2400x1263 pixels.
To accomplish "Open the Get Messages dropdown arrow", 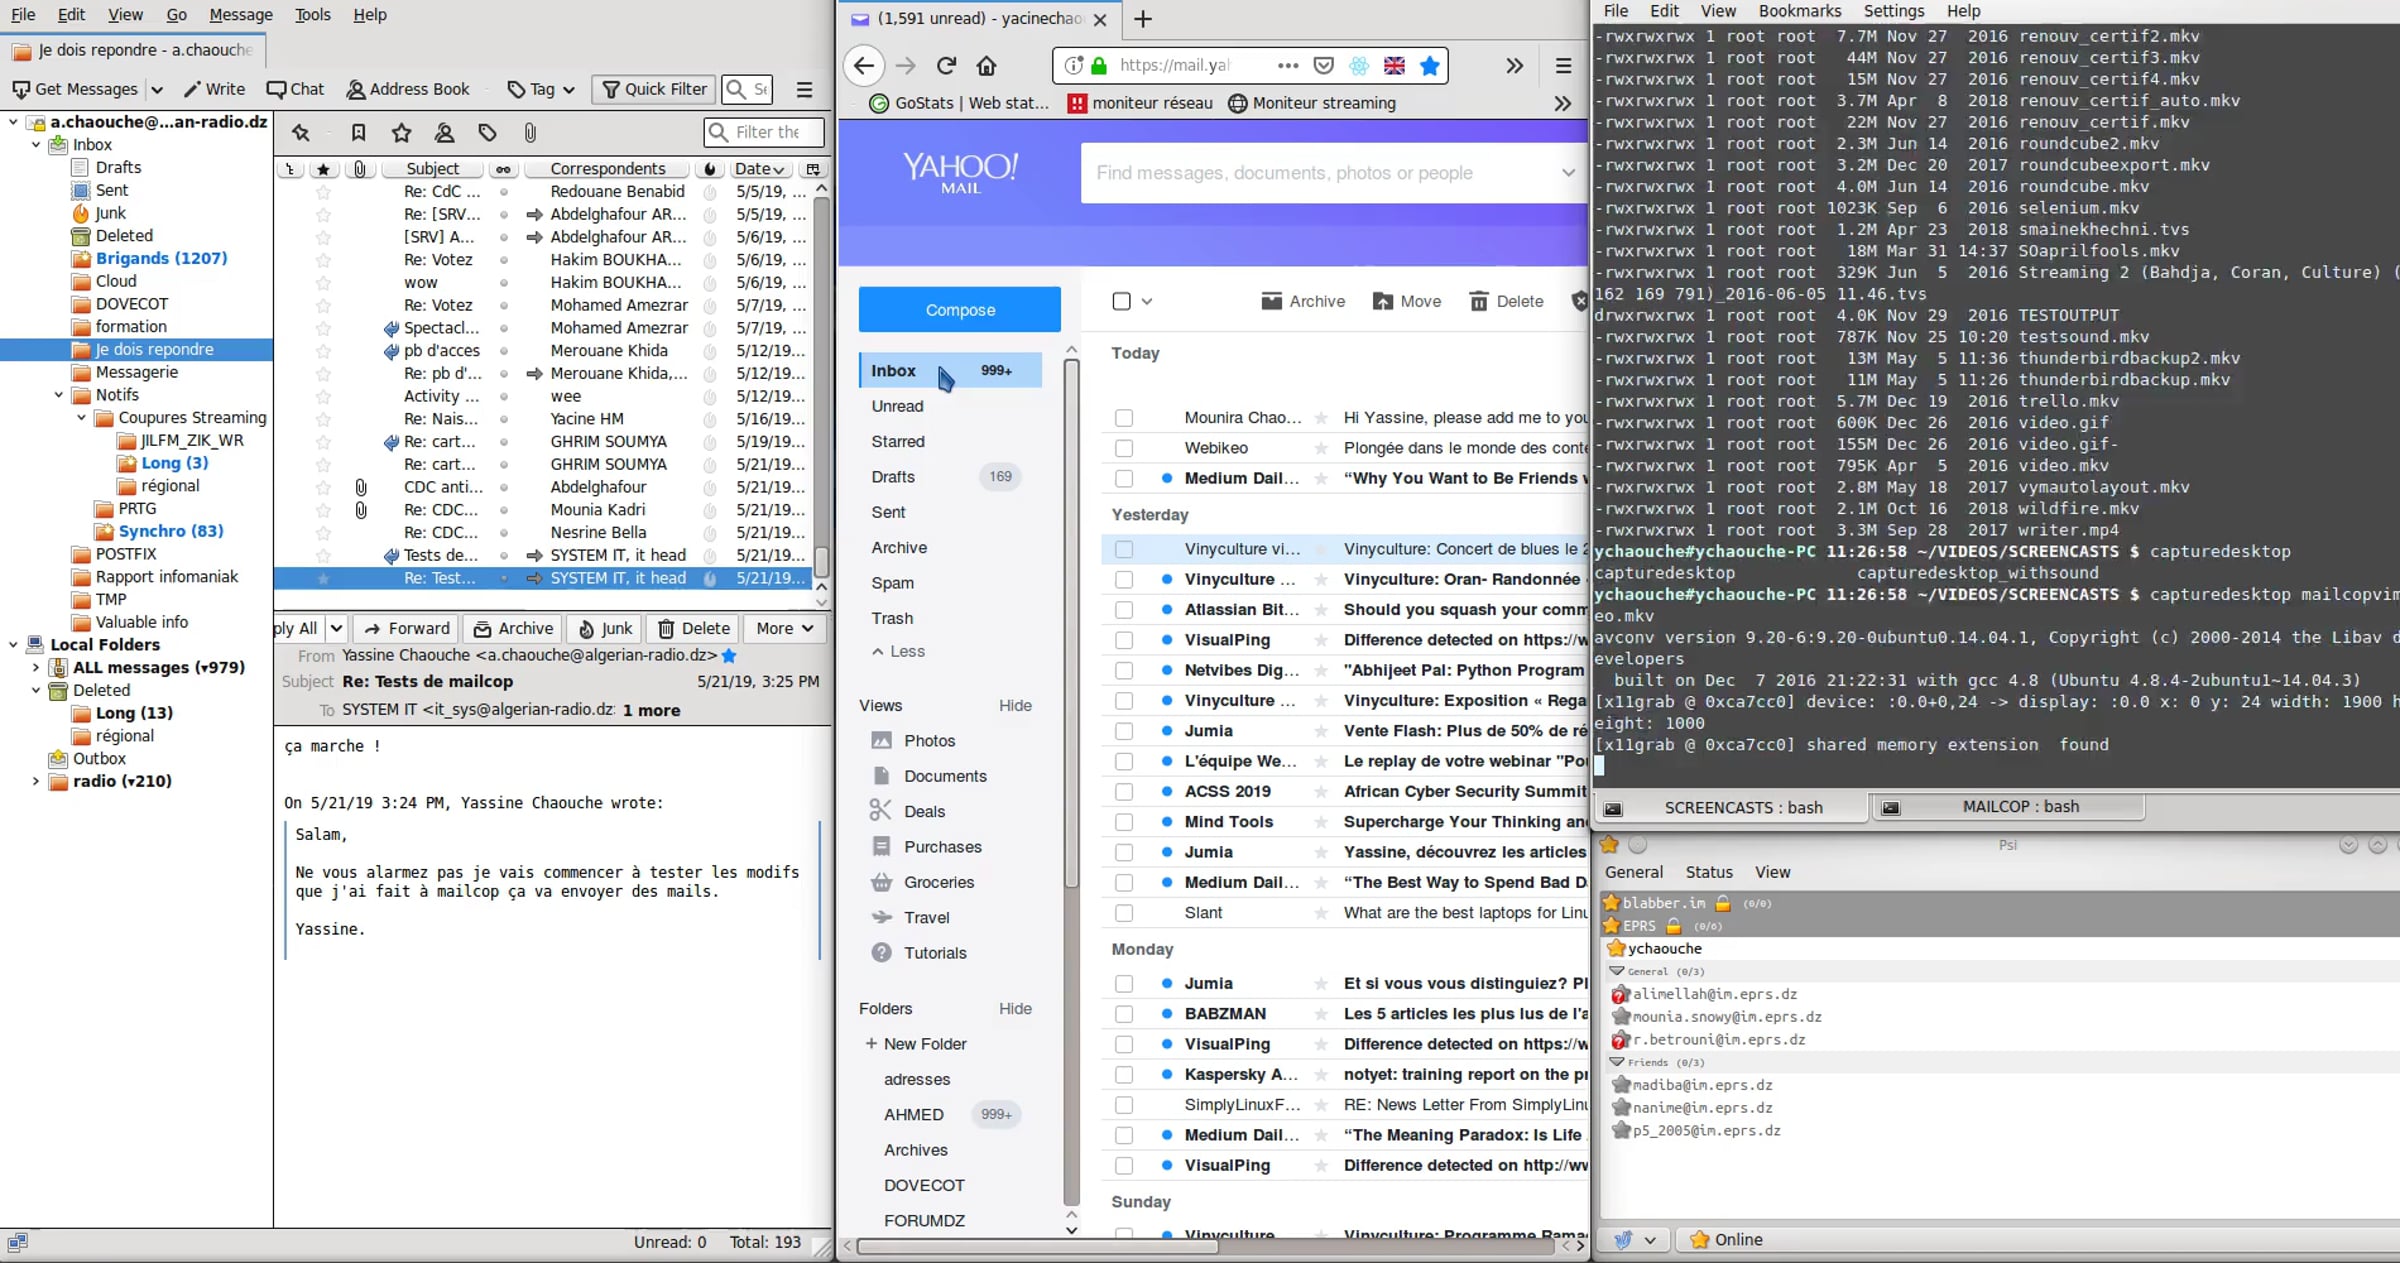I will pyautogui.click(x=157, y=89).
